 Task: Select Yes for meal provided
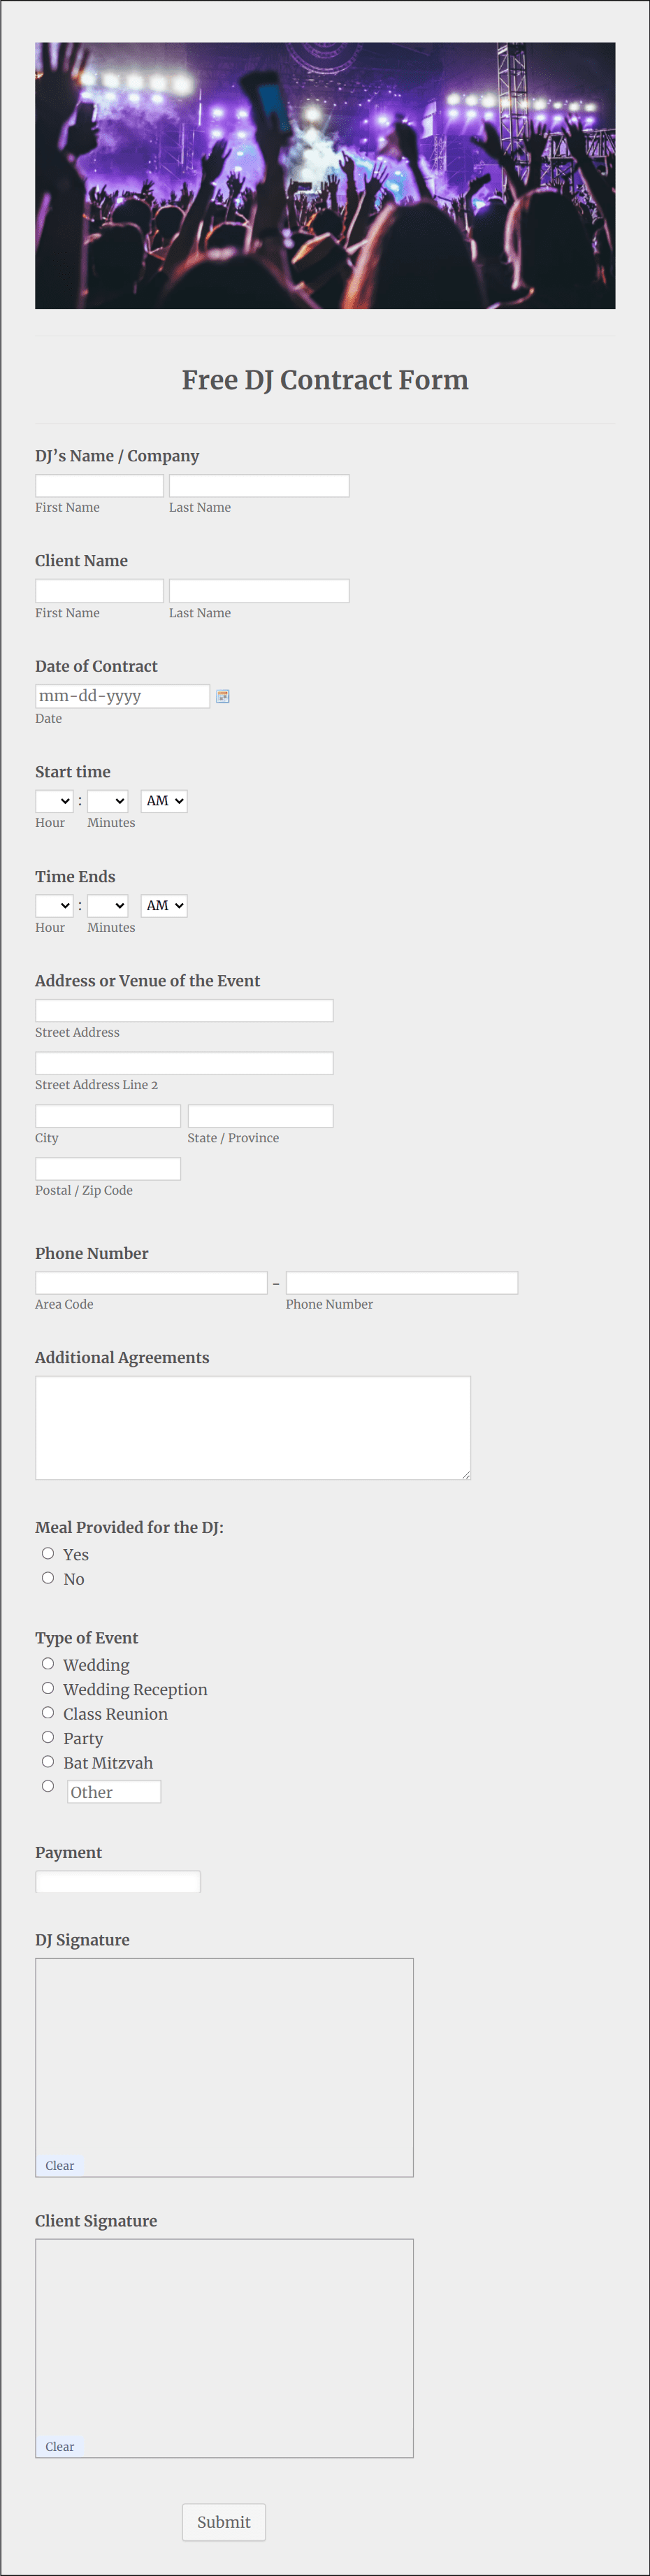[x=48, y=1553]
